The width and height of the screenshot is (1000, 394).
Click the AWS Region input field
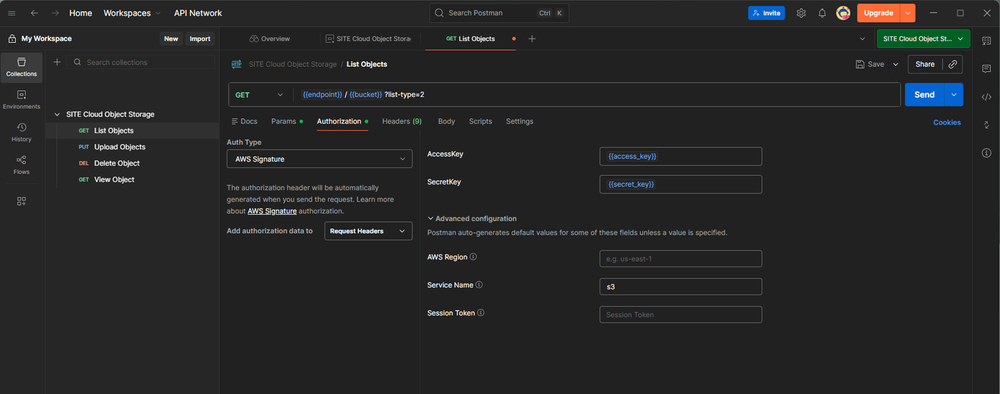click(680, 259)
